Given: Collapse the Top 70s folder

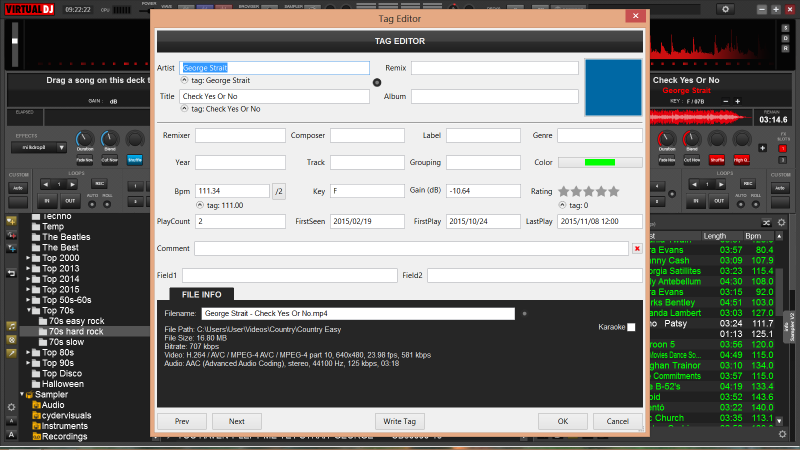Looking at the screenshot, I should 27,310.
